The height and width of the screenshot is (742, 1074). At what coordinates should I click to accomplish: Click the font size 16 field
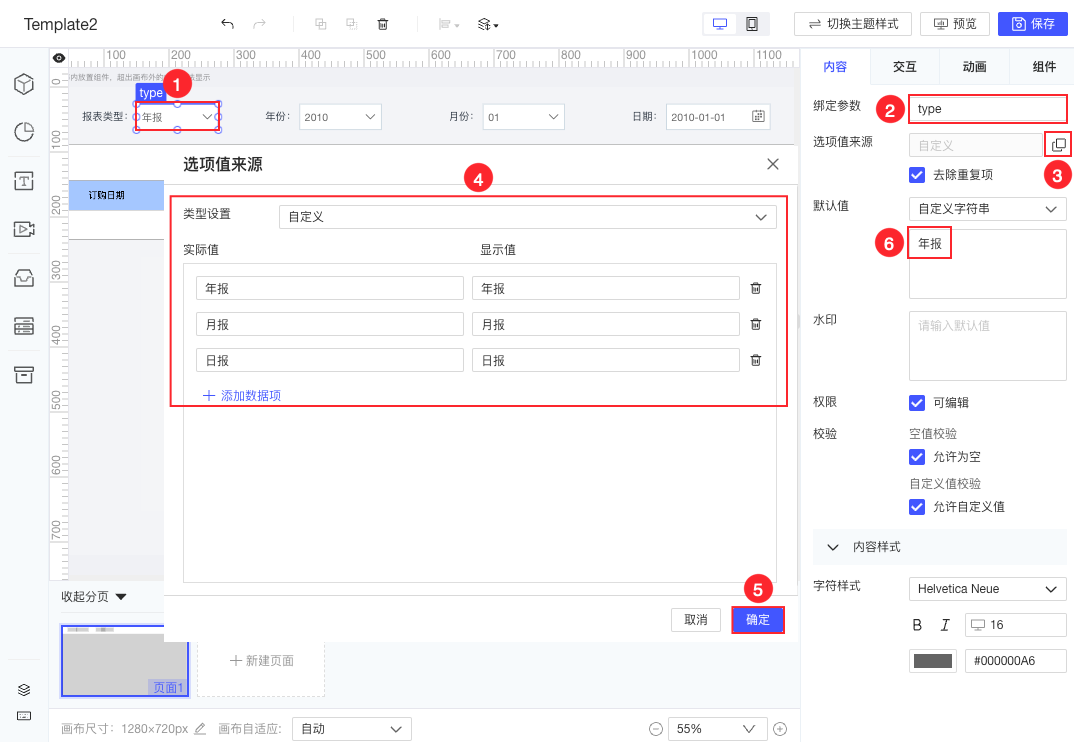(1016, 625)
